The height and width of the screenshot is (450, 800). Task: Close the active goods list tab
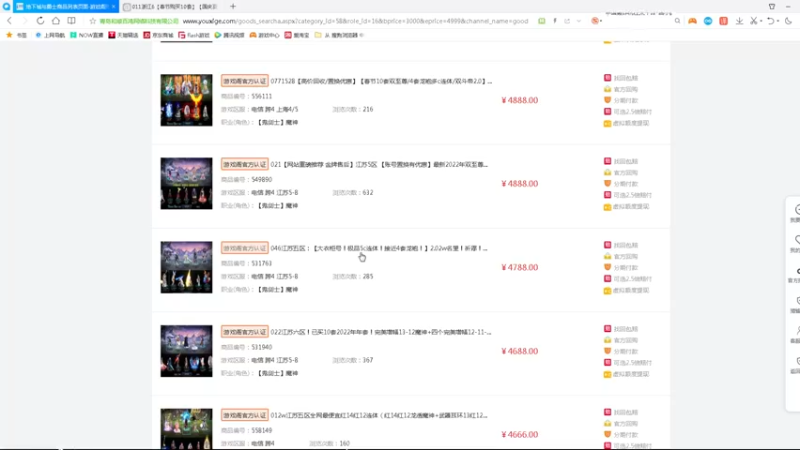click(113, 7)
